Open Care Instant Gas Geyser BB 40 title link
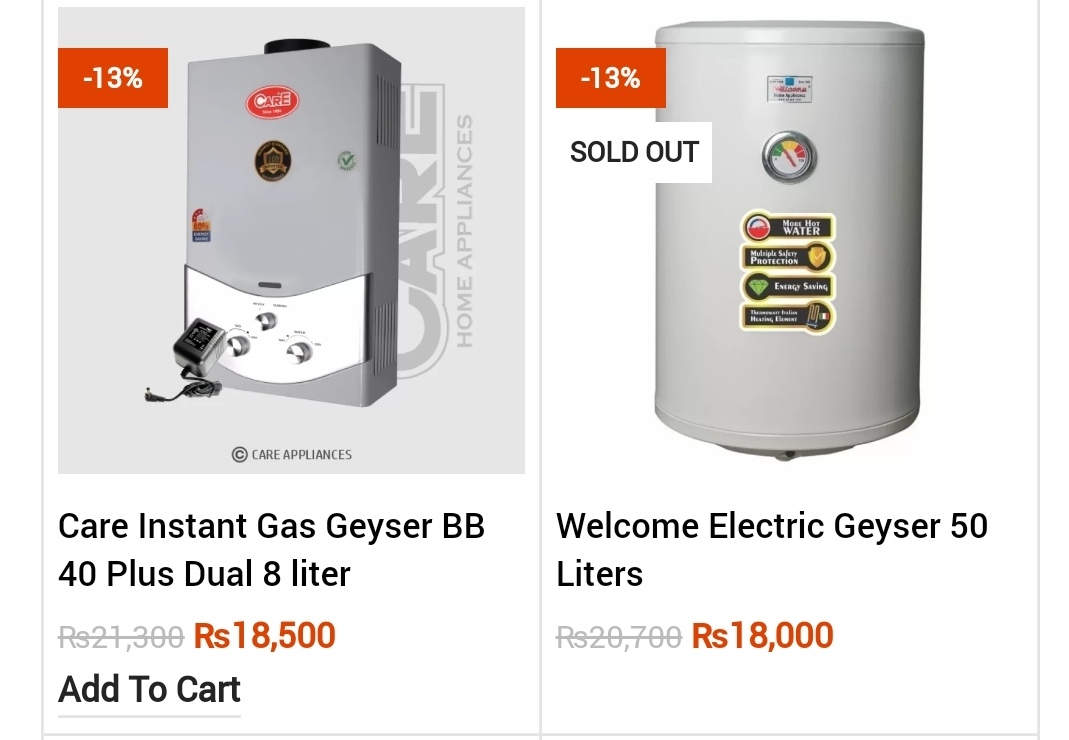 tap(271, 550)
